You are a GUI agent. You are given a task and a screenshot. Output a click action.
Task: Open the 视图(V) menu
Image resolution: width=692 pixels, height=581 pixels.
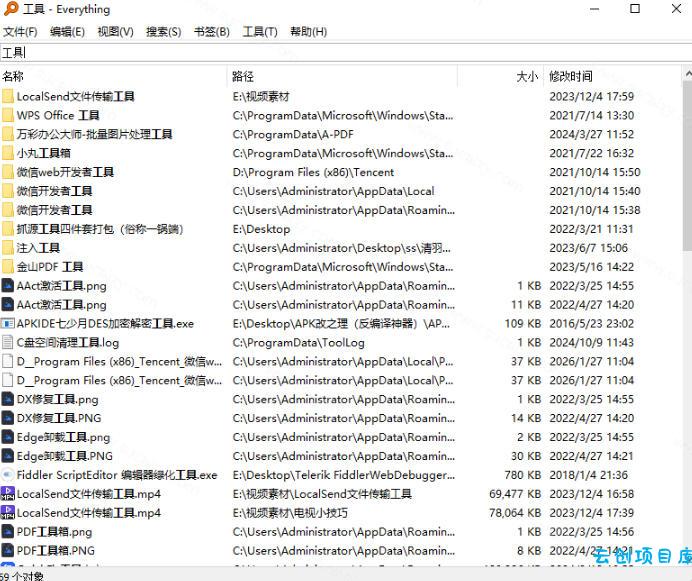[x=115, y=32]
